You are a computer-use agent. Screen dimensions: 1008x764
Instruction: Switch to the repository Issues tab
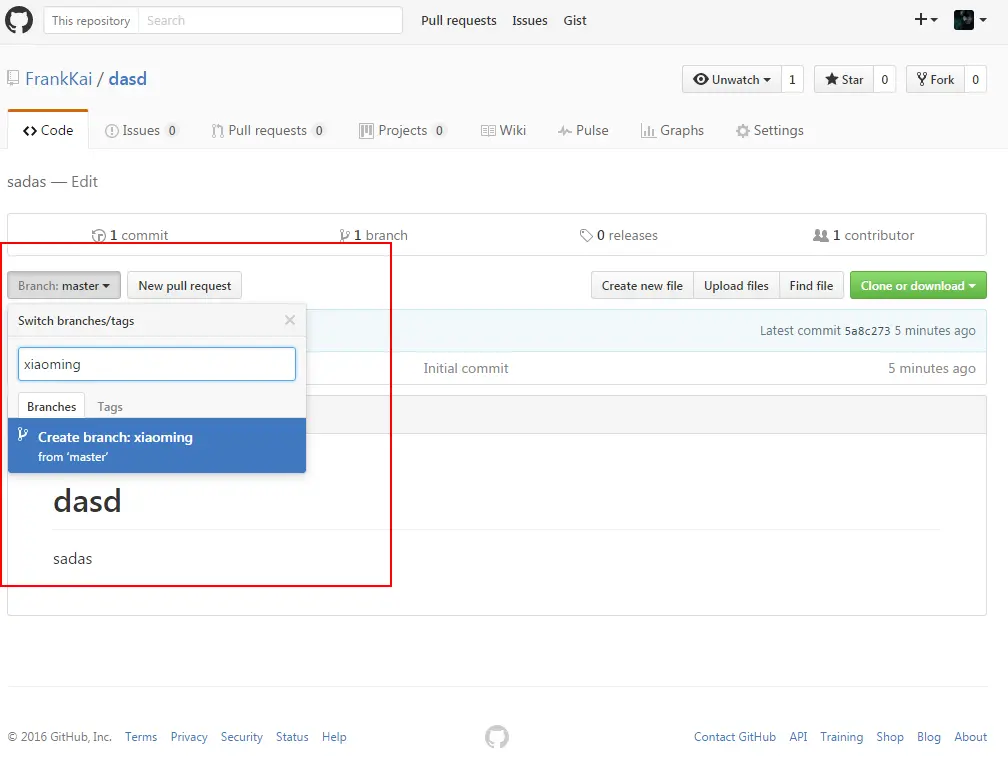pos(141,131)
